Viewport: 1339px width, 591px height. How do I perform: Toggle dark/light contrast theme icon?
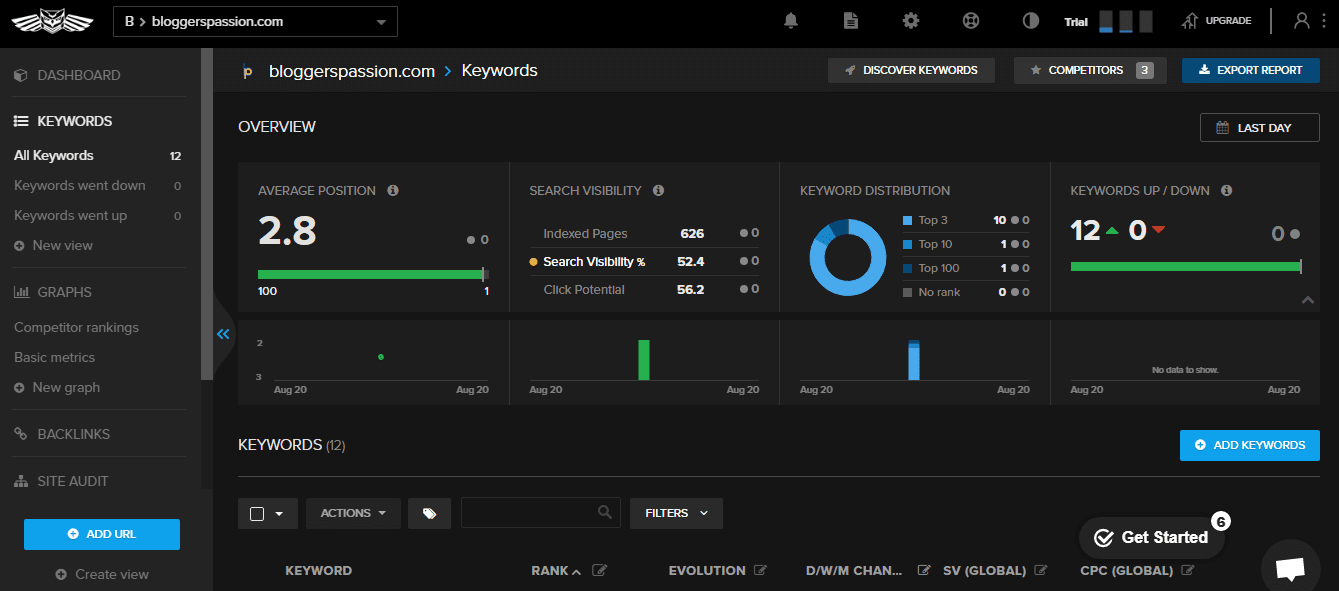(1031, 21)
